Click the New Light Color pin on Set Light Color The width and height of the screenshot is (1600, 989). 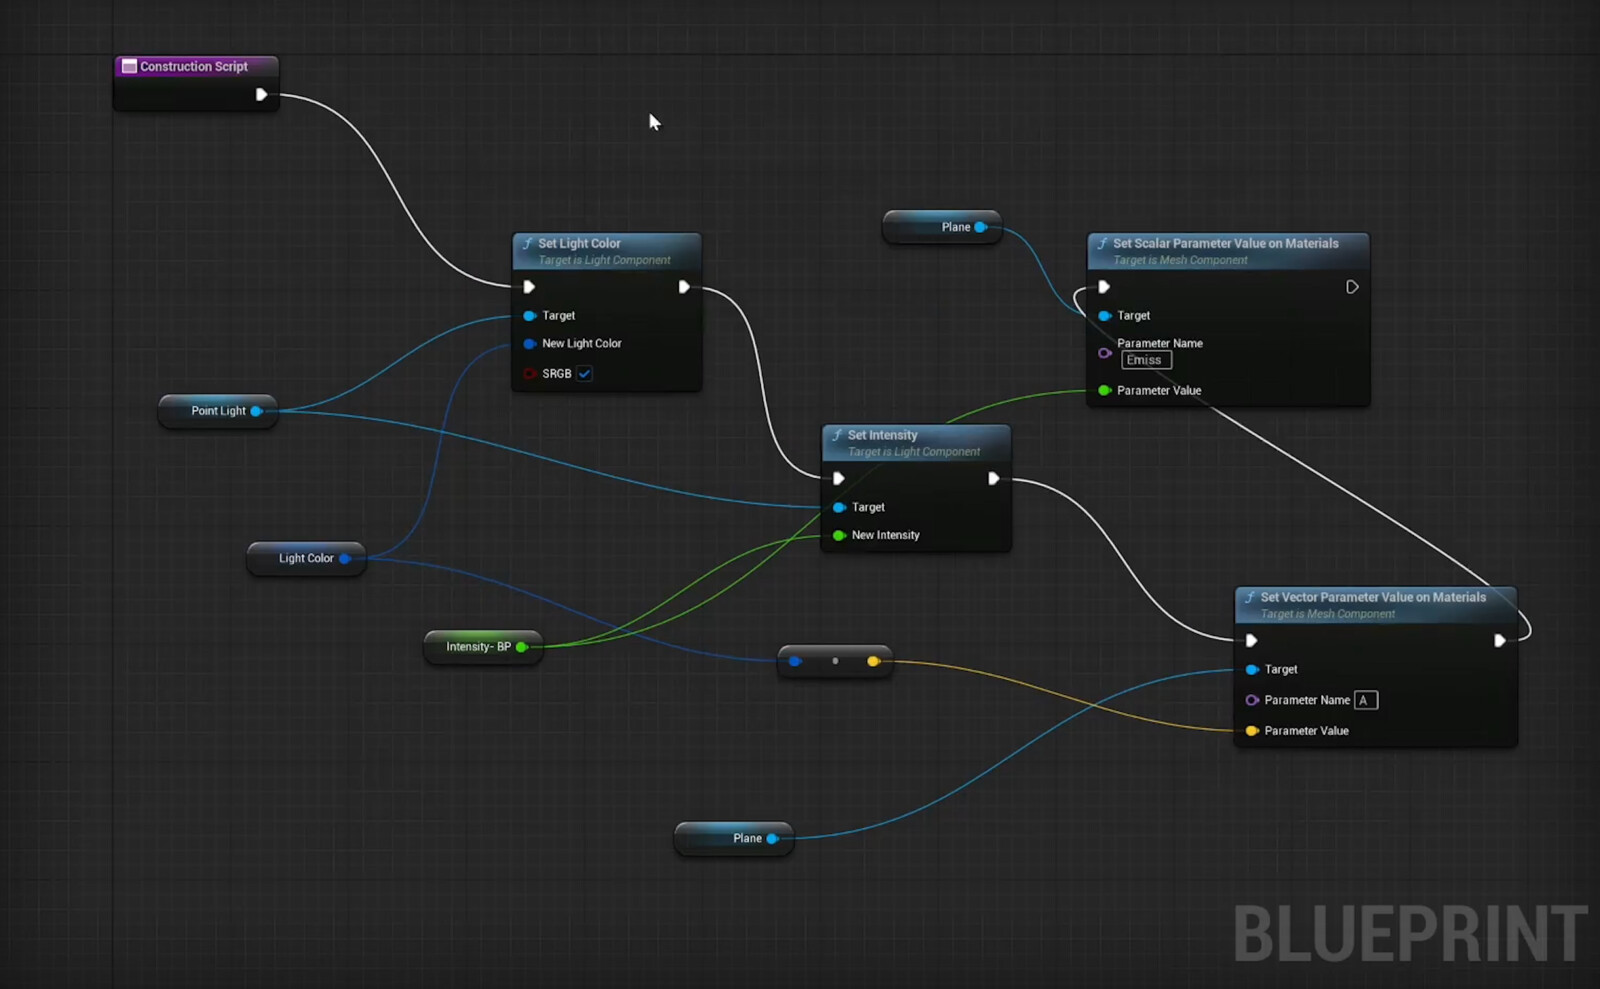(x=530, y=343)
